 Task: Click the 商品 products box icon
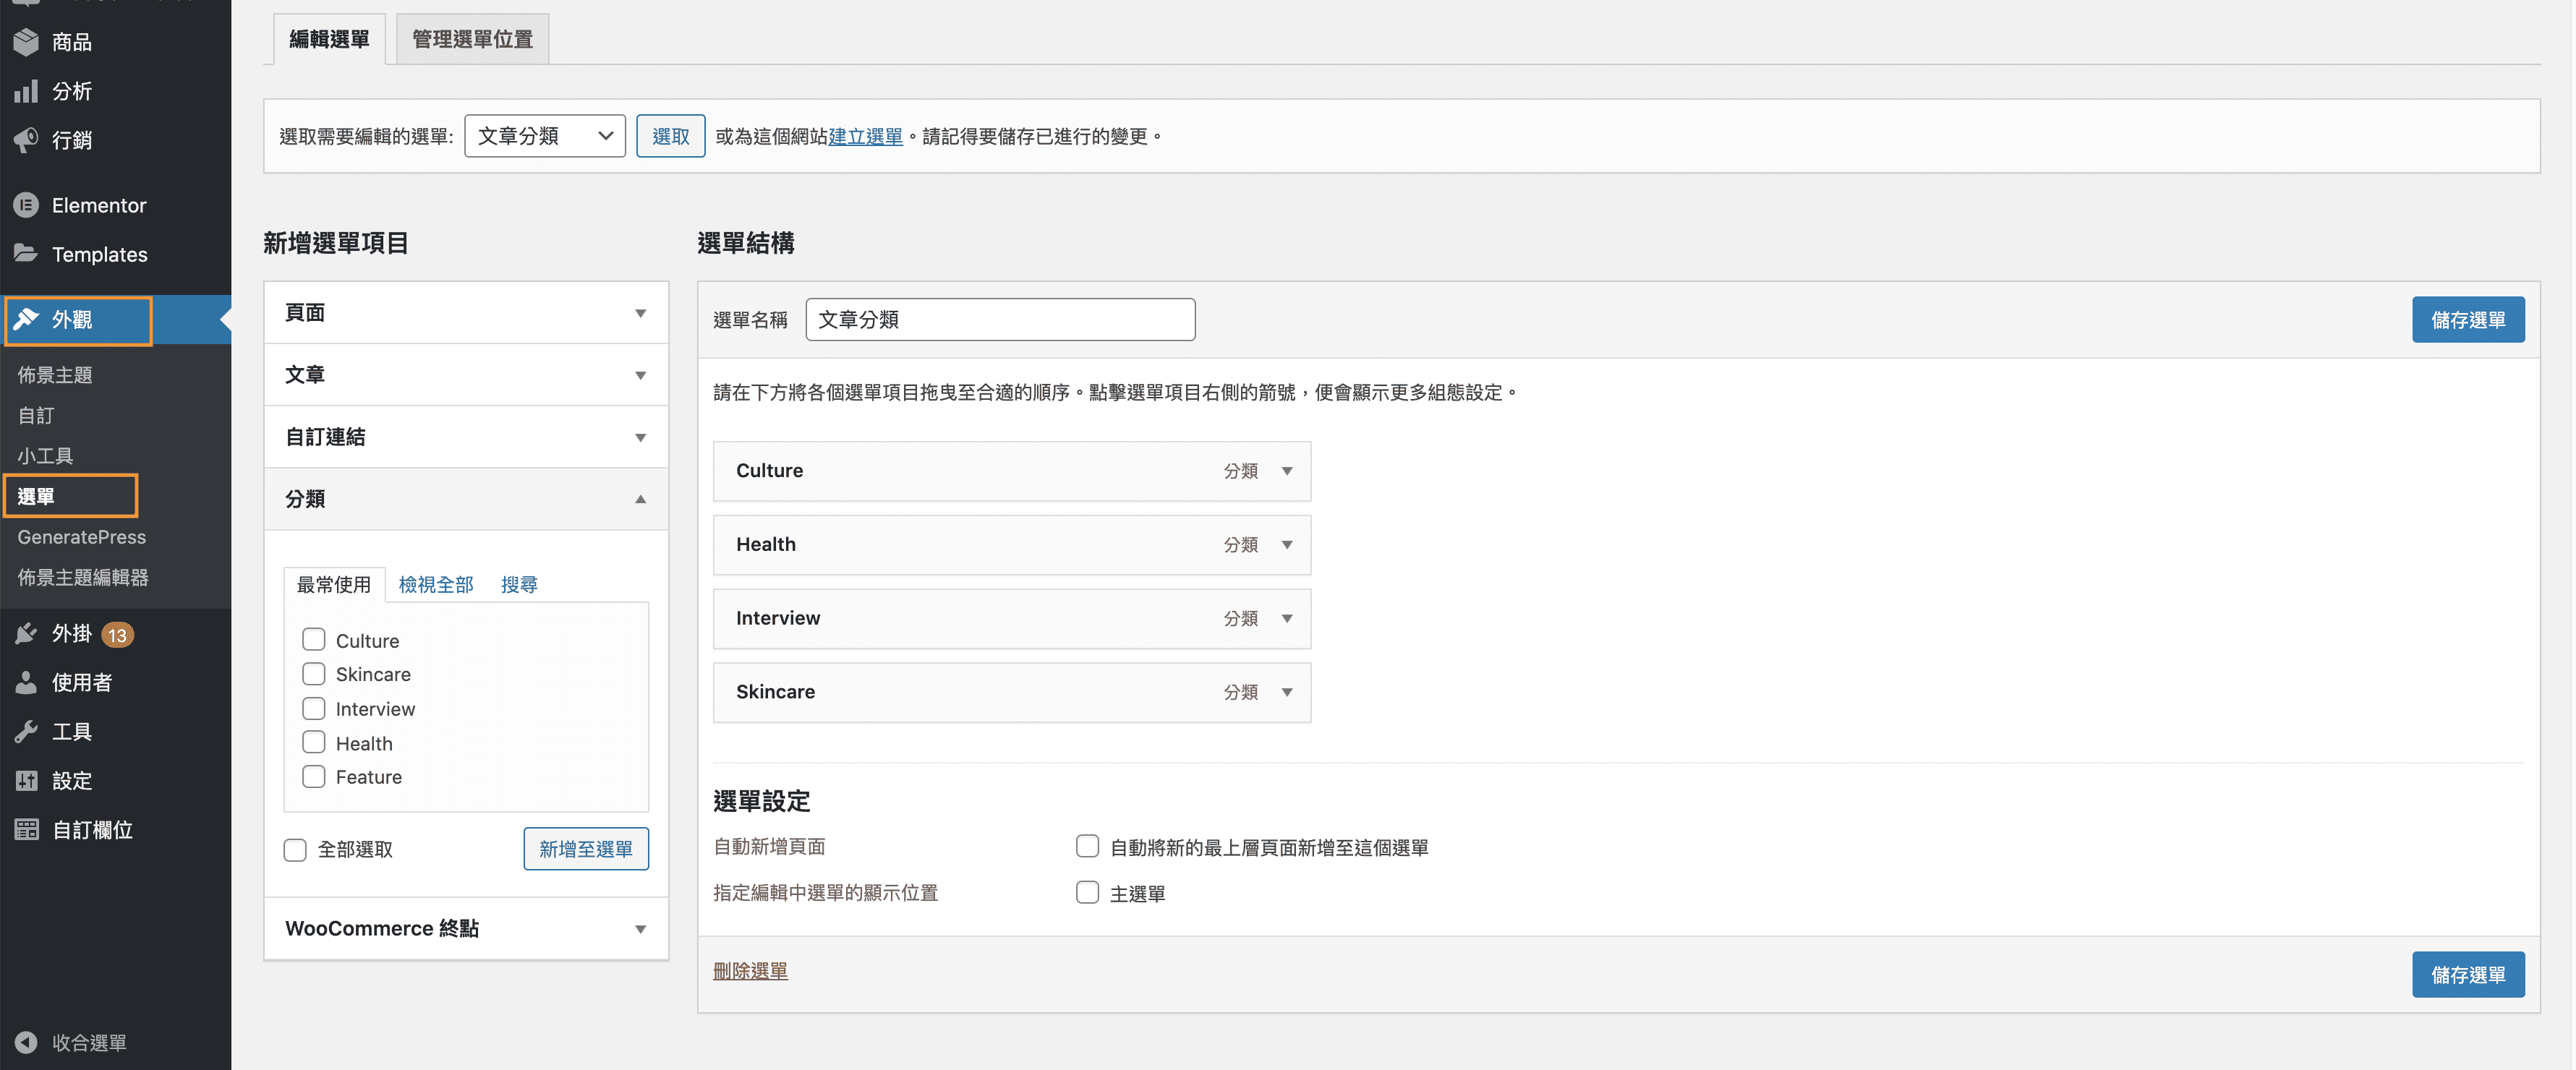26,42
